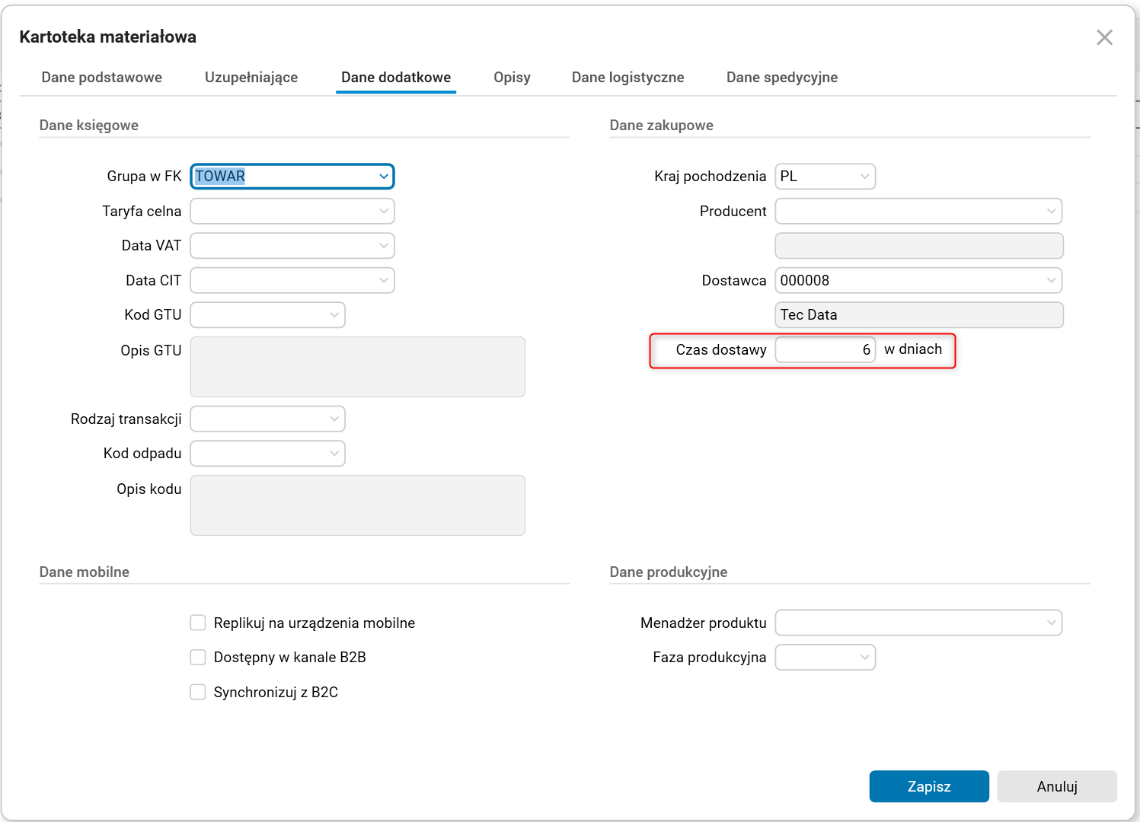This screenshot has height=822, width=1140.
Task: Switch to the Dane podstawowe tab
Action: tap(102, 77)
